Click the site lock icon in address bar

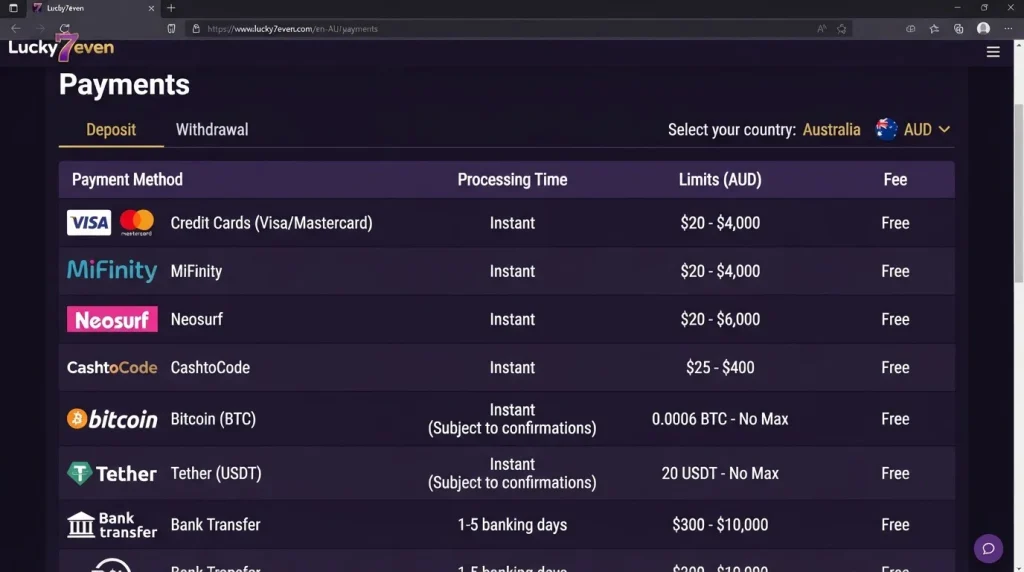(x=196, y=29)
